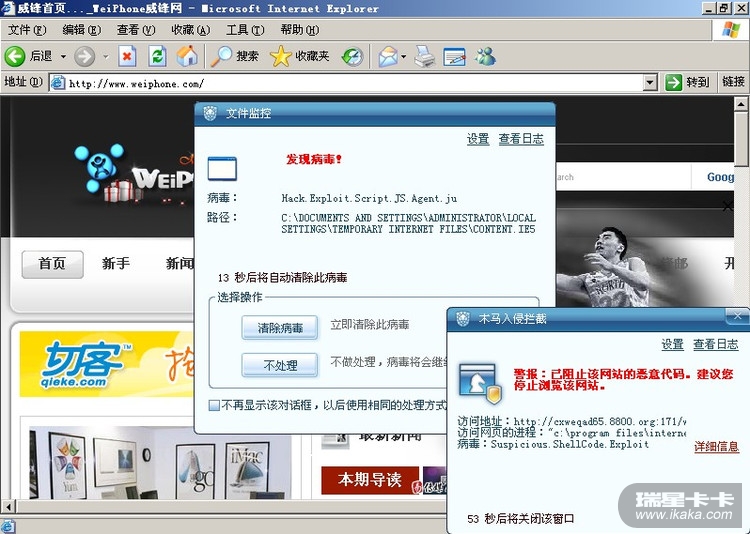Click the vertical scrollbar up arrow
Screen dimensions: 750x534
click(x=741, y=104)
